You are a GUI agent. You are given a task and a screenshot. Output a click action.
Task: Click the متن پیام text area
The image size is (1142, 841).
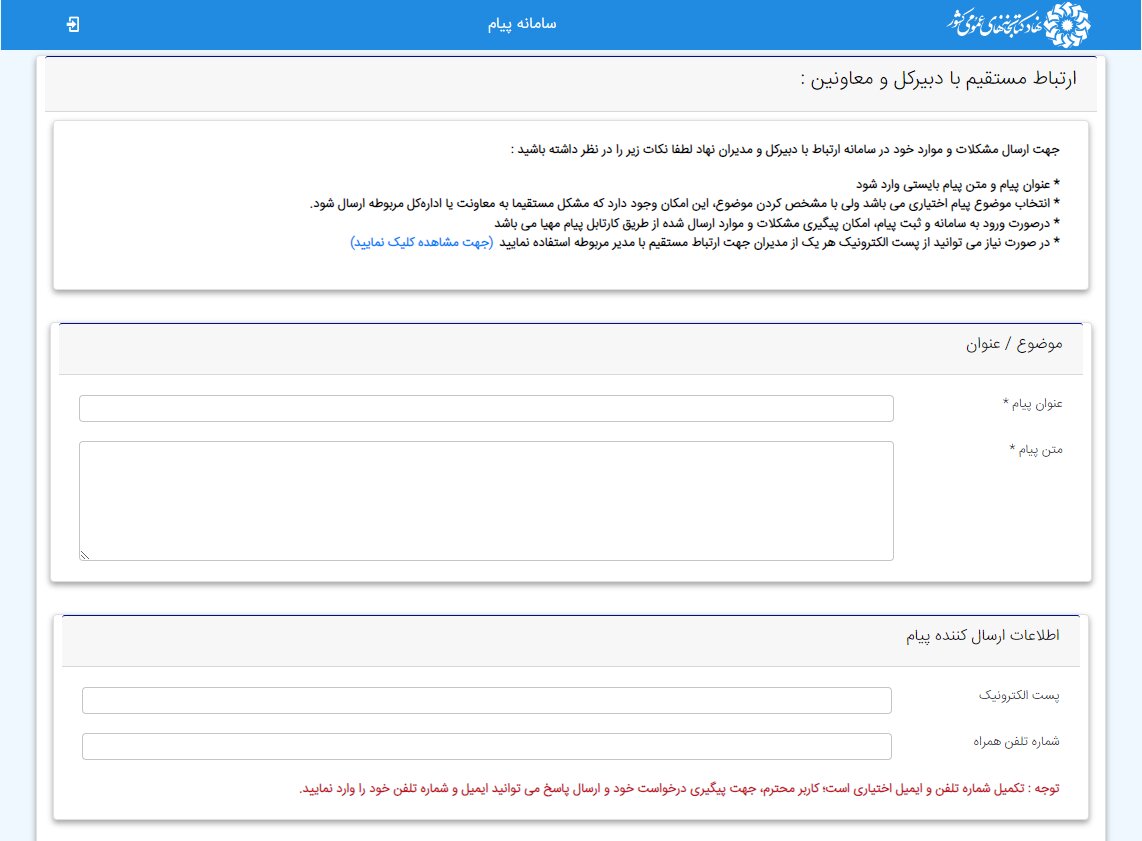tap(486, 498)
